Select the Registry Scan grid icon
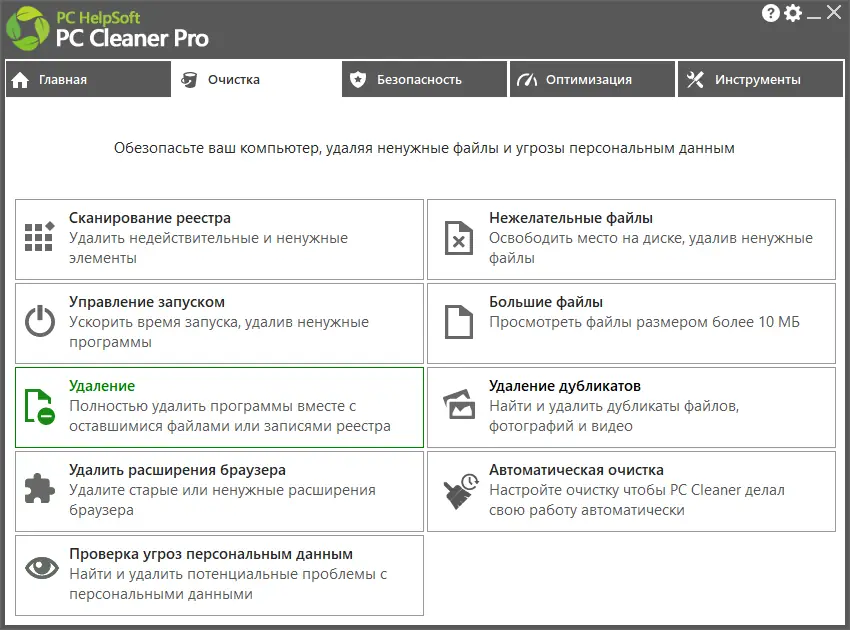This screenshot has width=850, height=630. click(38, 238)
